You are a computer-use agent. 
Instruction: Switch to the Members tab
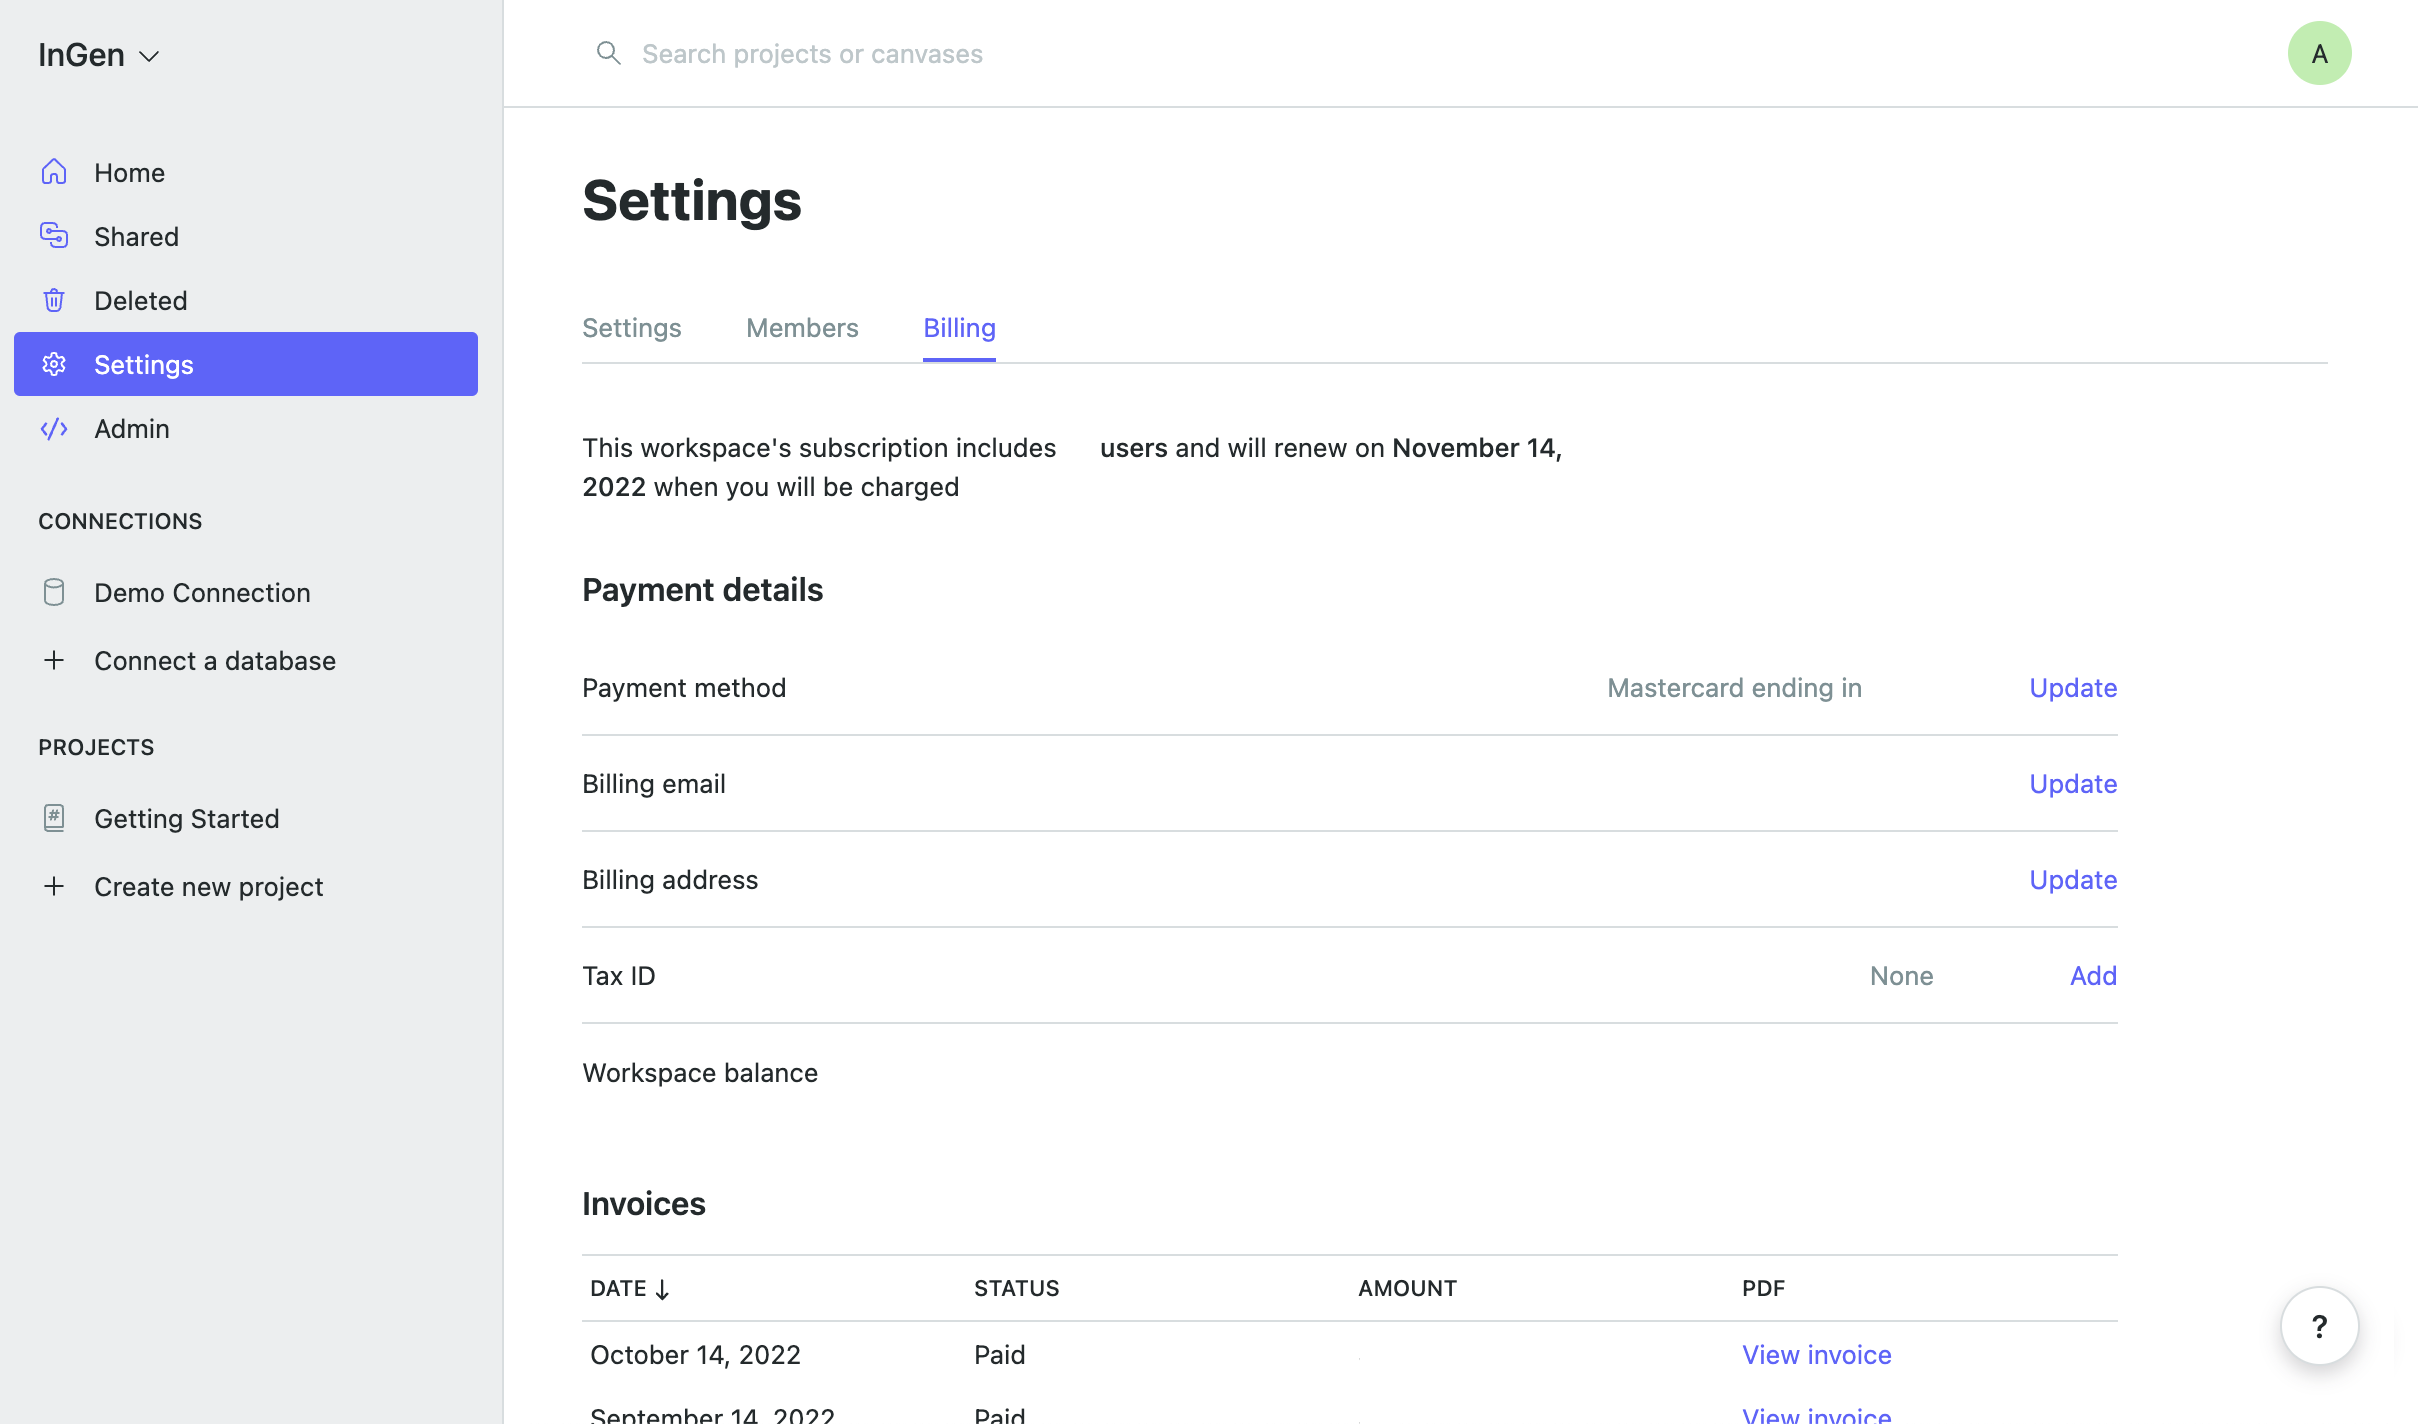click(x=802, y=328)
